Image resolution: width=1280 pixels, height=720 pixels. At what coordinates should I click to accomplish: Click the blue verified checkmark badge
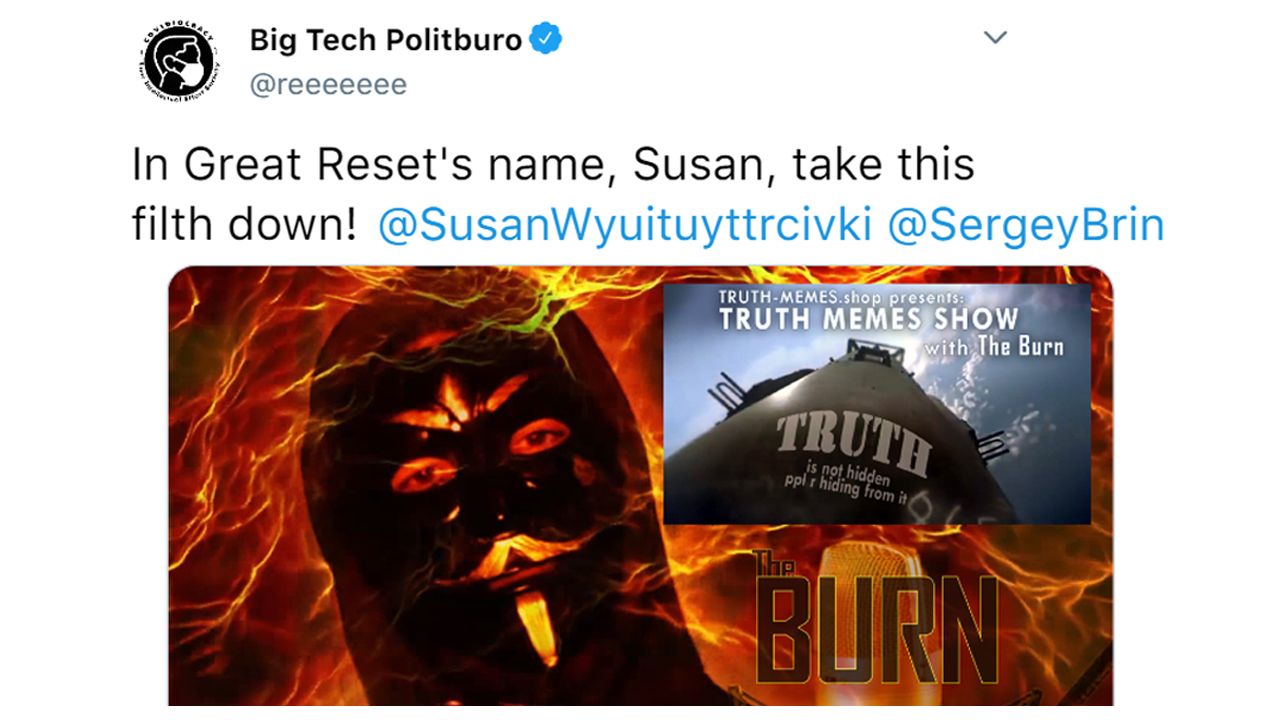[545, 40]
